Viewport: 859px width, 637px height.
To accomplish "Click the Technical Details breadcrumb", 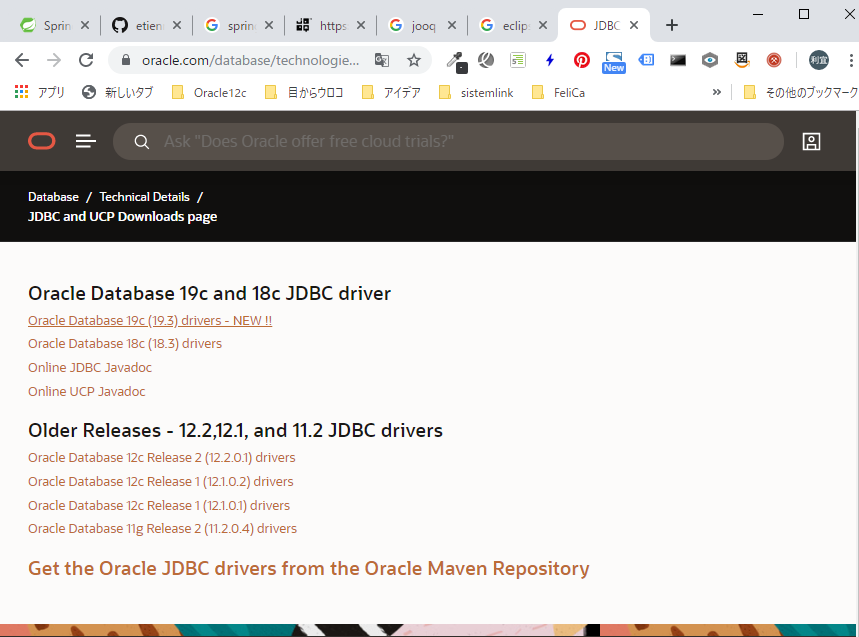I will [x=144, y=197].
